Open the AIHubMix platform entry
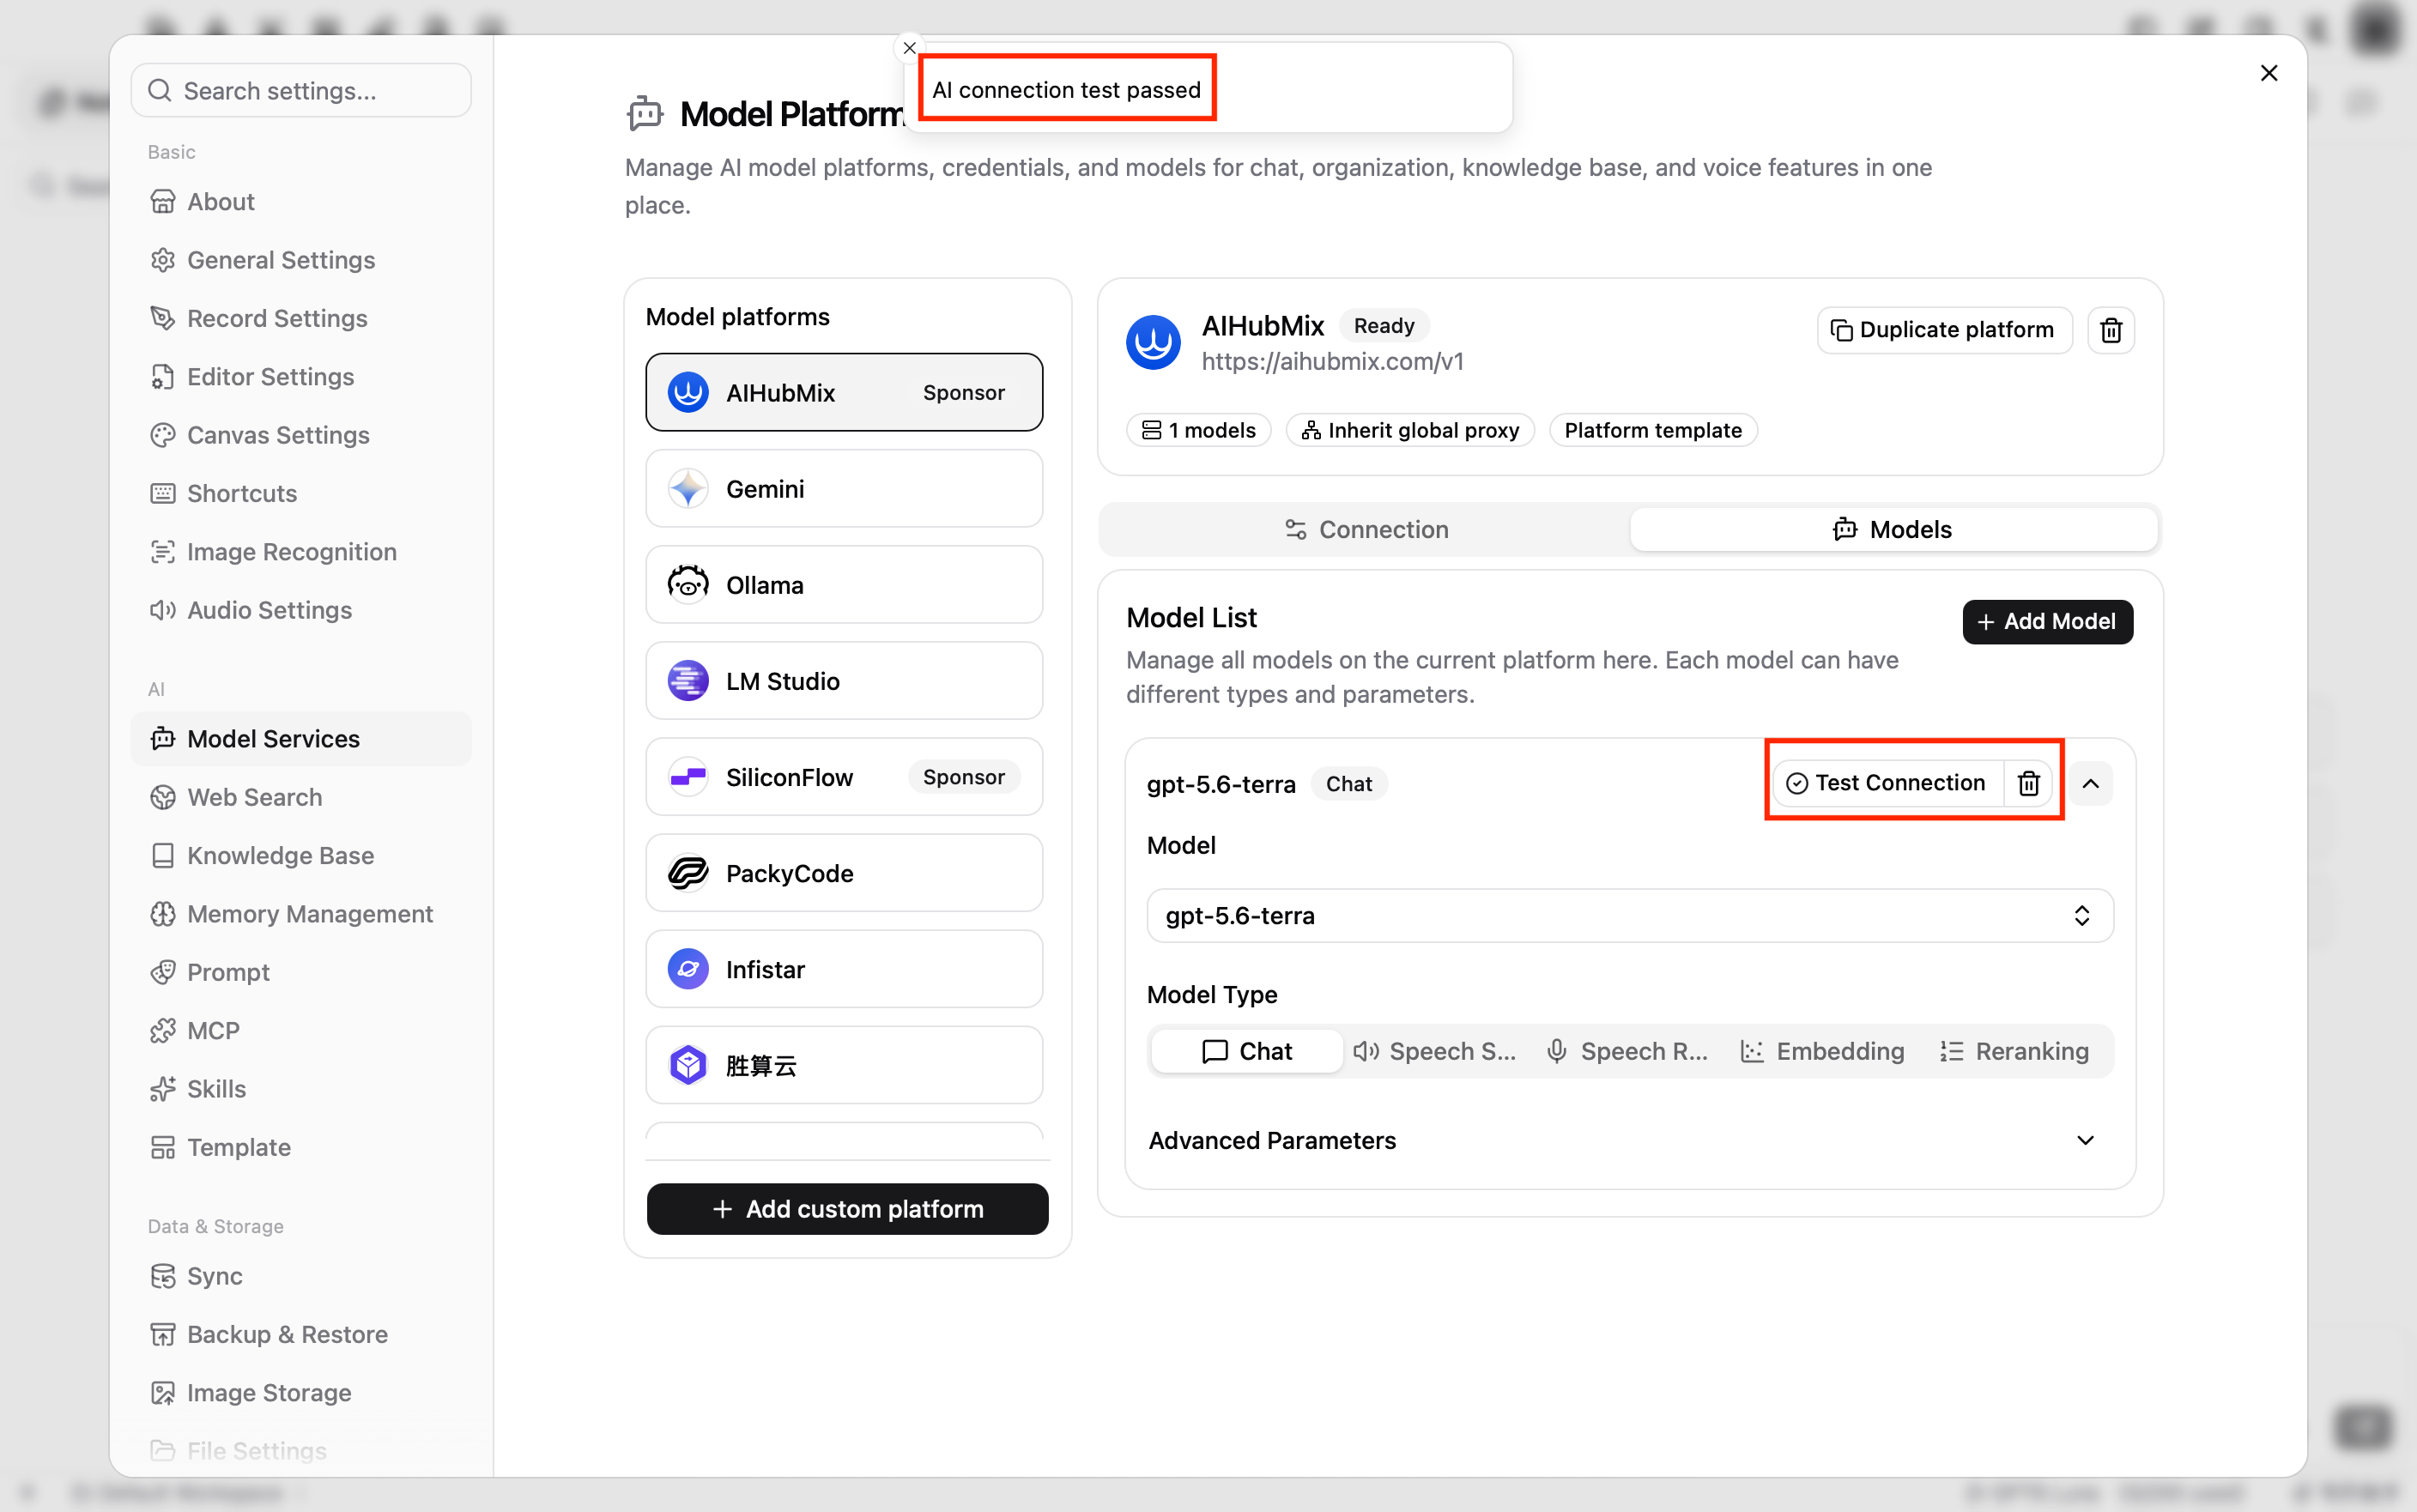 (843, 392)
